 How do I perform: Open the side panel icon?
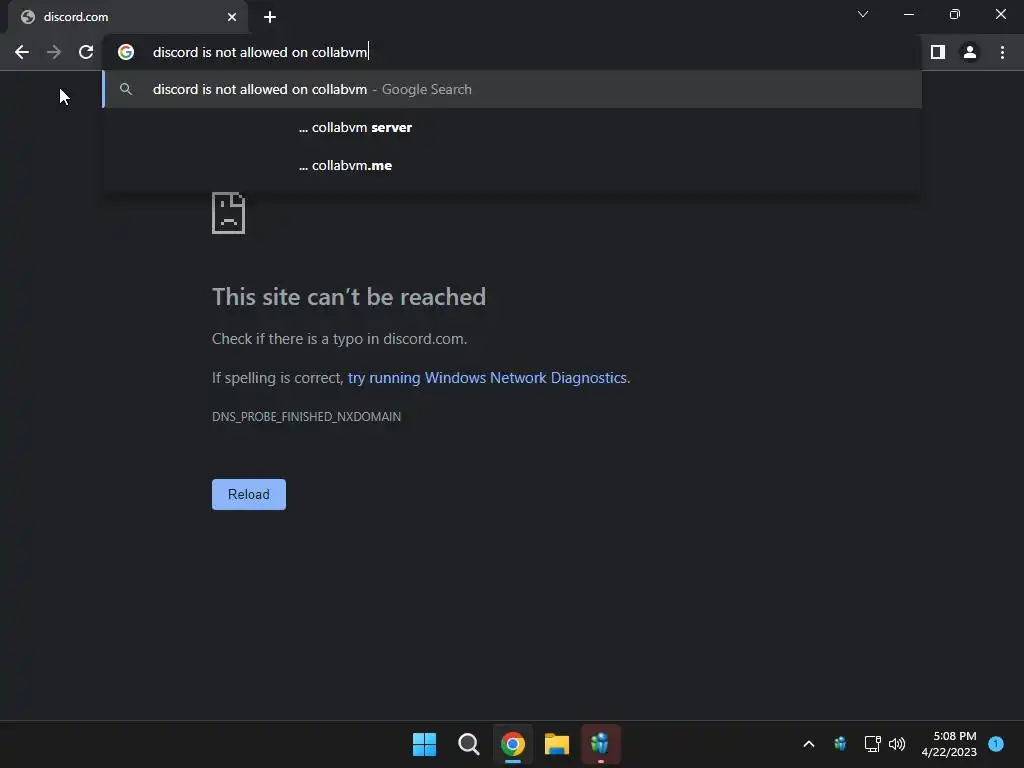coord(938,52)
